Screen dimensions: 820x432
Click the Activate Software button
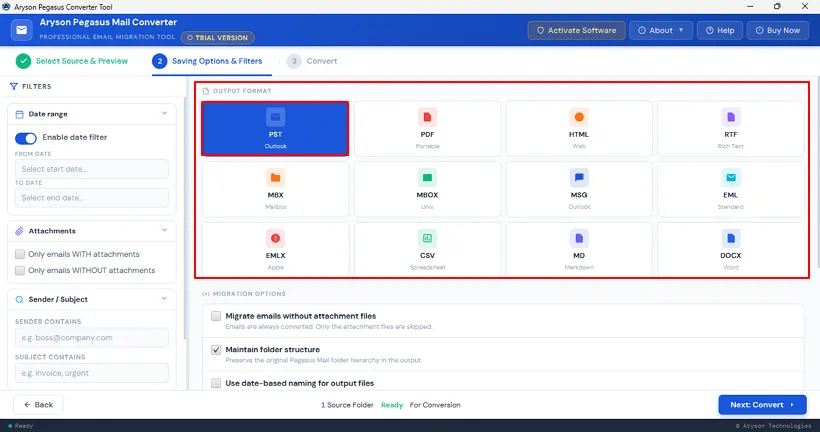point(576,30)
